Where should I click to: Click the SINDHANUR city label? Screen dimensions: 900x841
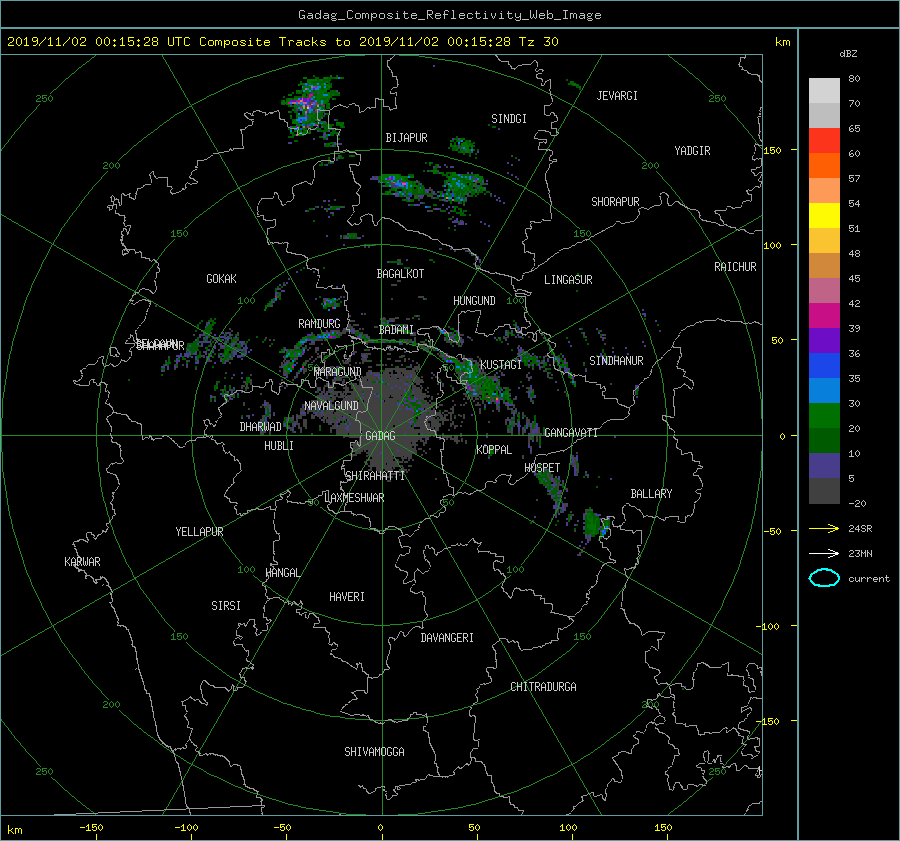click(x=616, y=361)
